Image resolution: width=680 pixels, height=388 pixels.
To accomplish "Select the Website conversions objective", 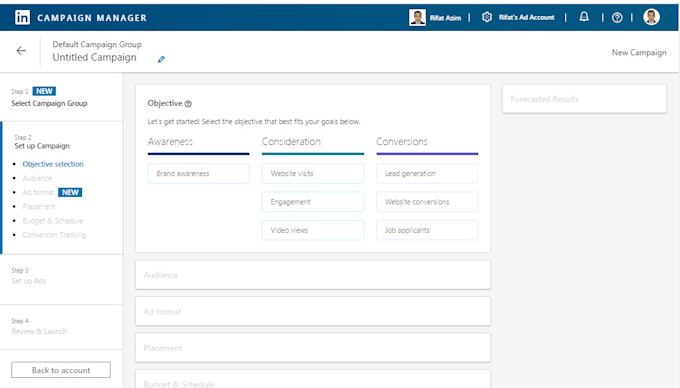I will [427, 202].
